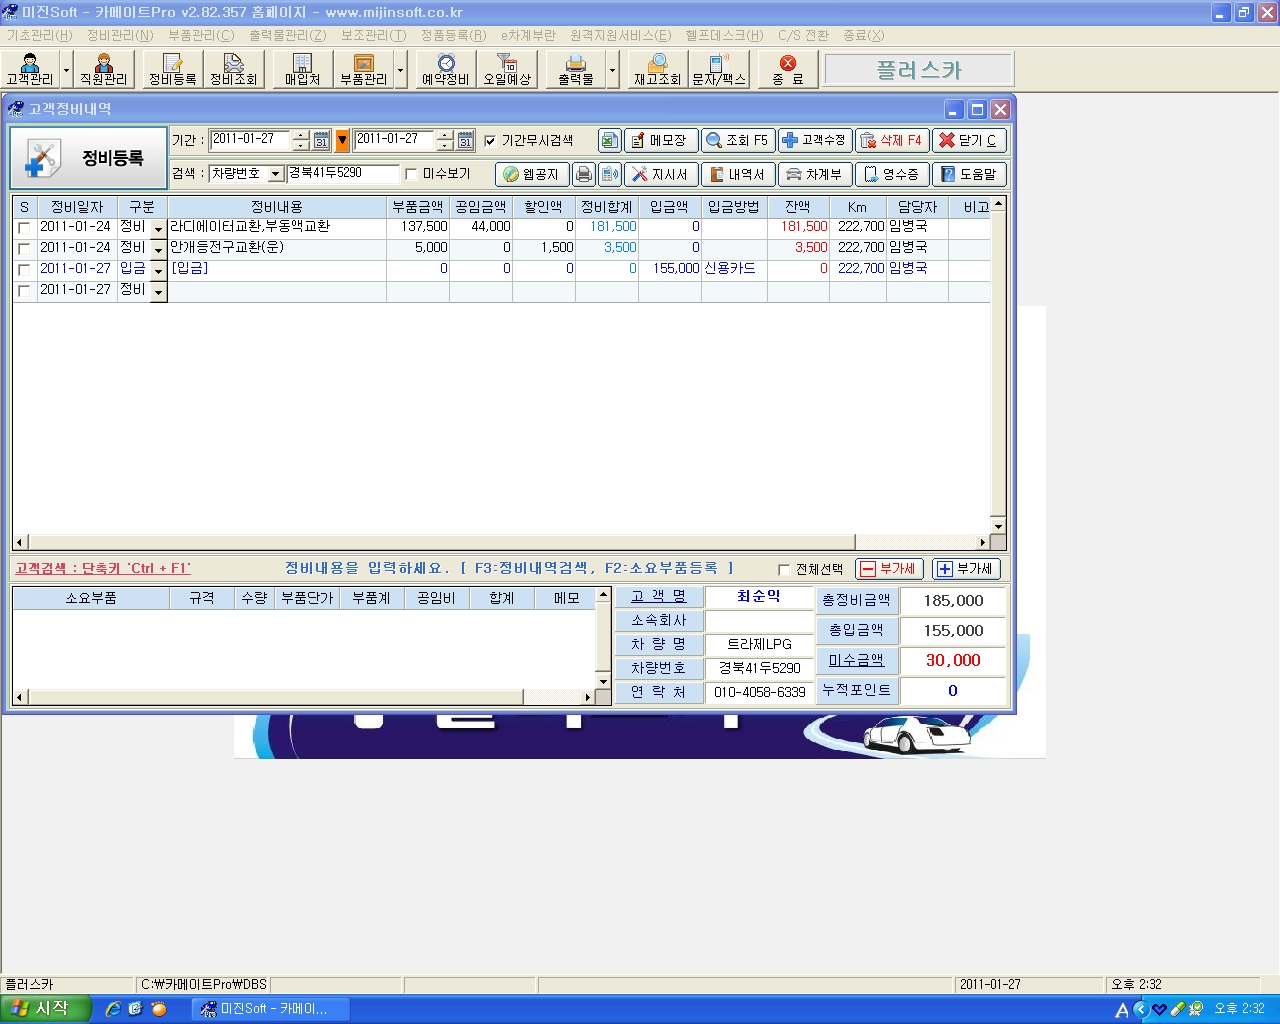Click the 닫기 C close button
The height and width of the screenshot is (1024, 1280).
point(969,141)
